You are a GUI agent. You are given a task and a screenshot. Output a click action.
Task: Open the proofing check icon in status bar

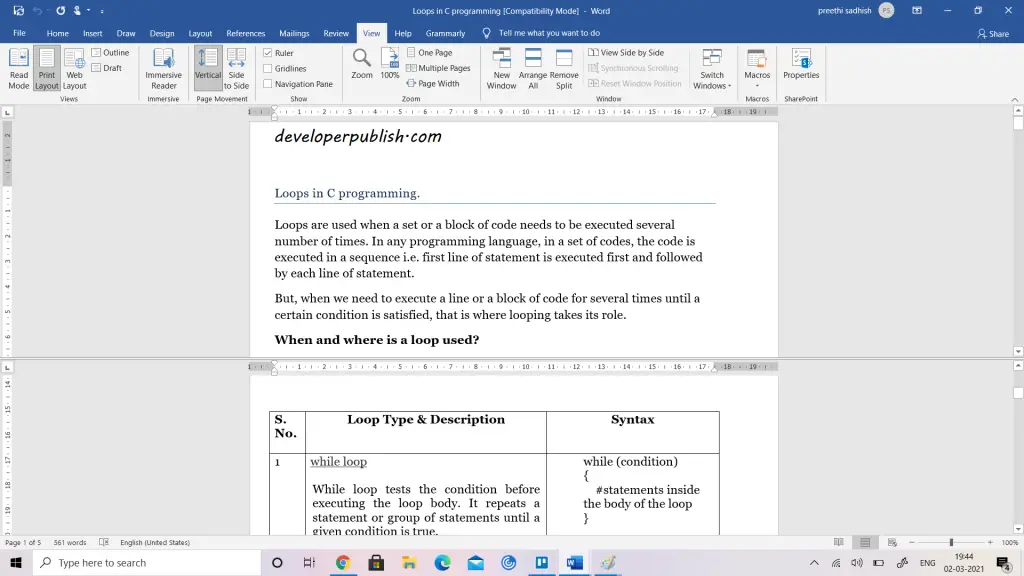click(103, 542)
